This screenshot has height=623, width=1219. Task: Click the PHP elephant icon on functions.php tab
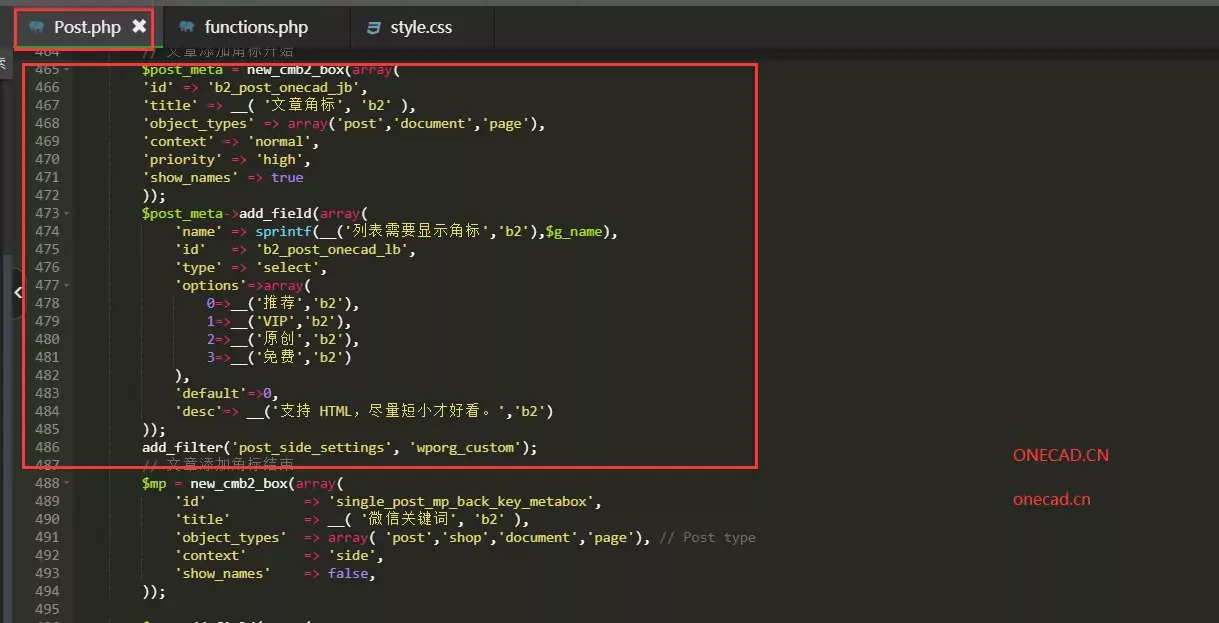tap(187, 28)
